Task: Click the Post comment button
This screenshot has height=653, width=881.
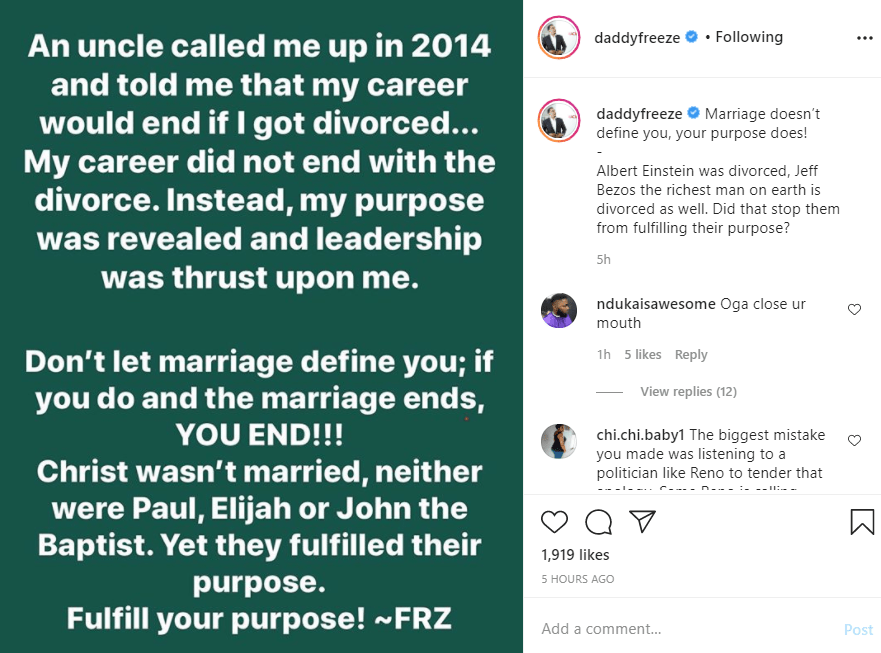Action: click(858, 630)
